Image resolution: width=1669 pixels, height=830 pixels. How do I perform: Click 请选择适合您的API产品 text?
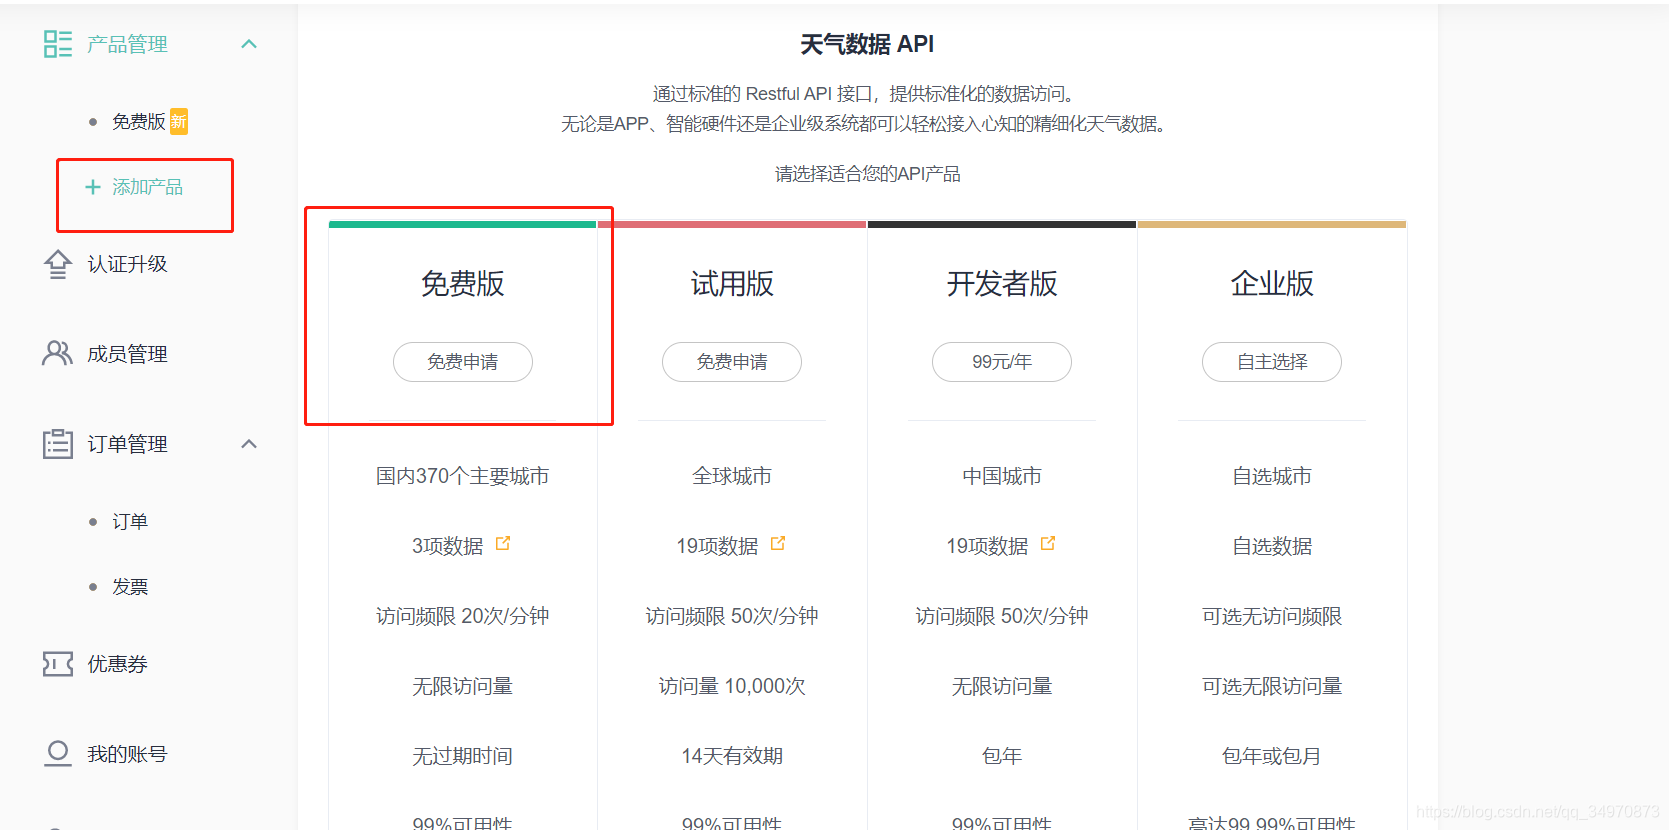point(867,174)
